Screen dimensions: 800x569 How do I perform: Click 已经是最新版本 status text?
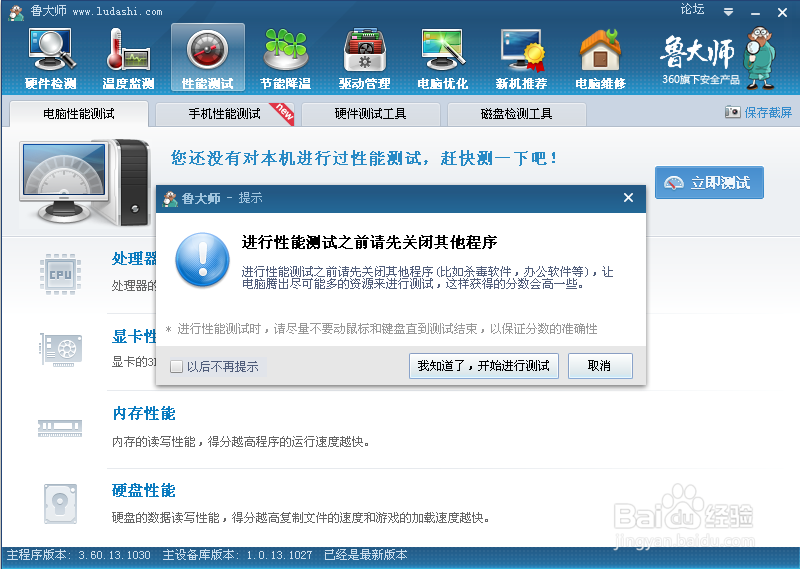point(366,555)
